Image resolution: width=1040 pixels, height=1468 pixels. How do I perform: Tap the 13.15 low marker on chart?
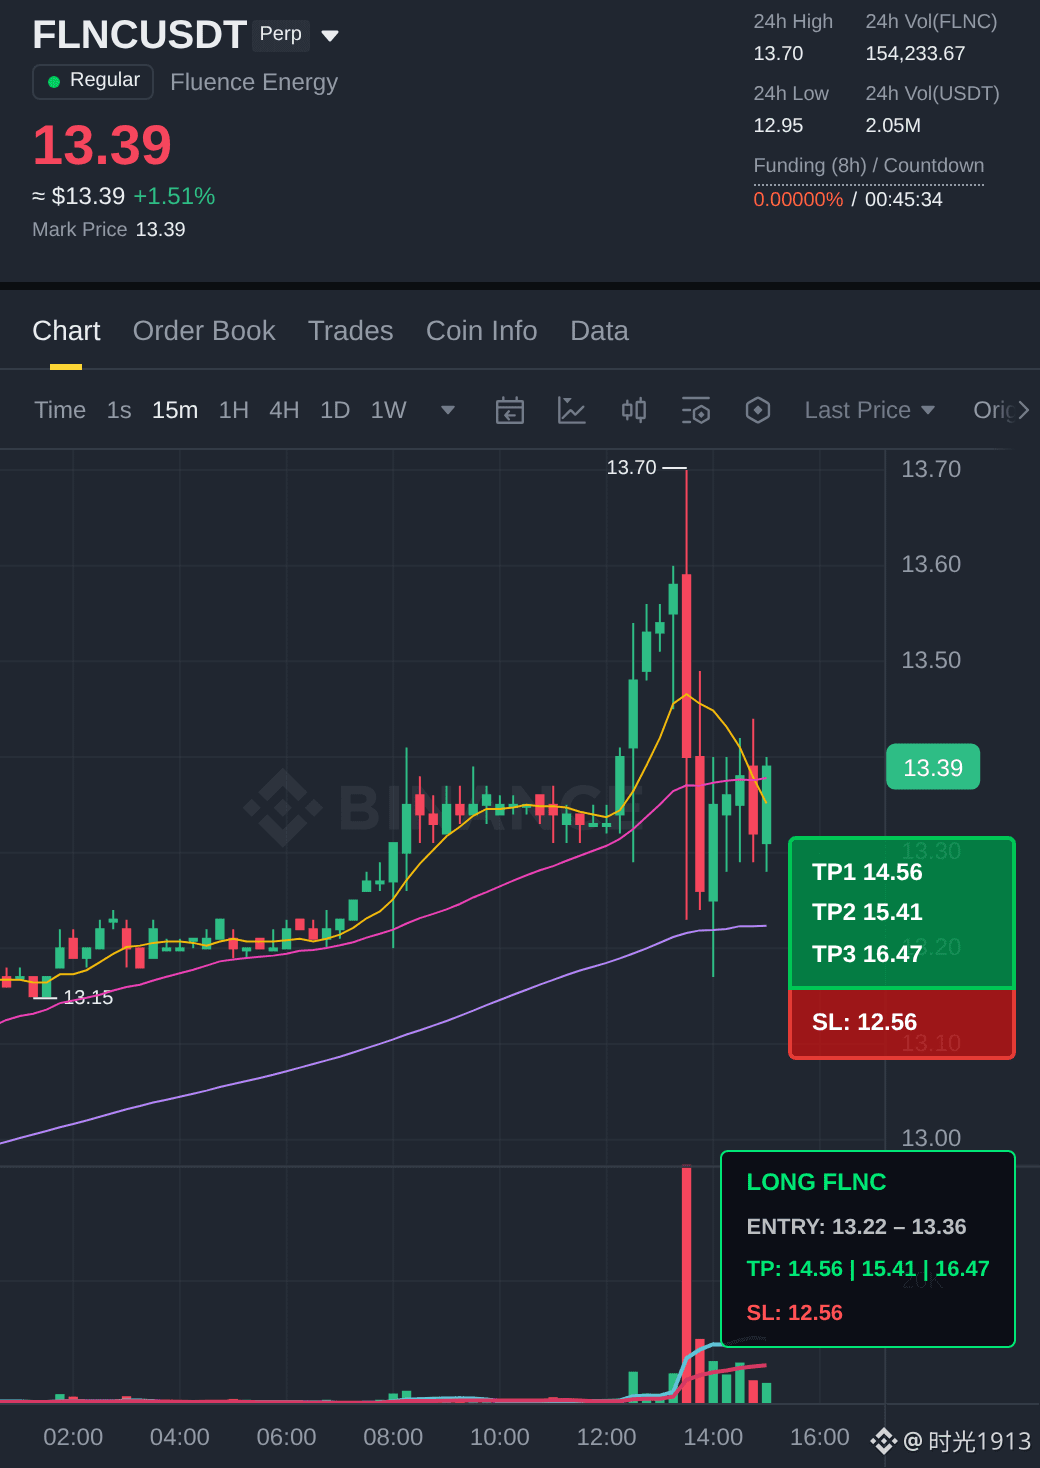[88, 997]
